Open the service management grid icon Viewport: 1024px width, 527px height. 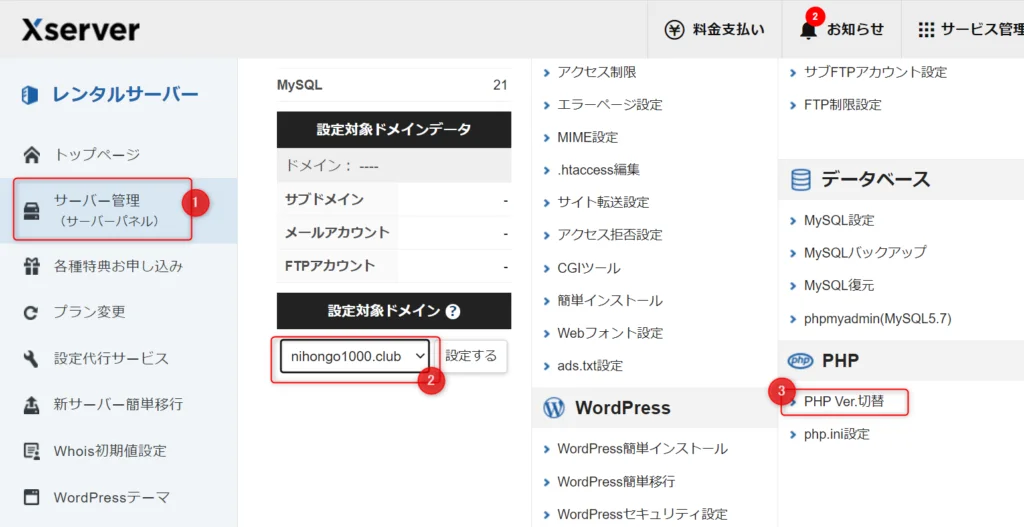click(x=926, y=29)
